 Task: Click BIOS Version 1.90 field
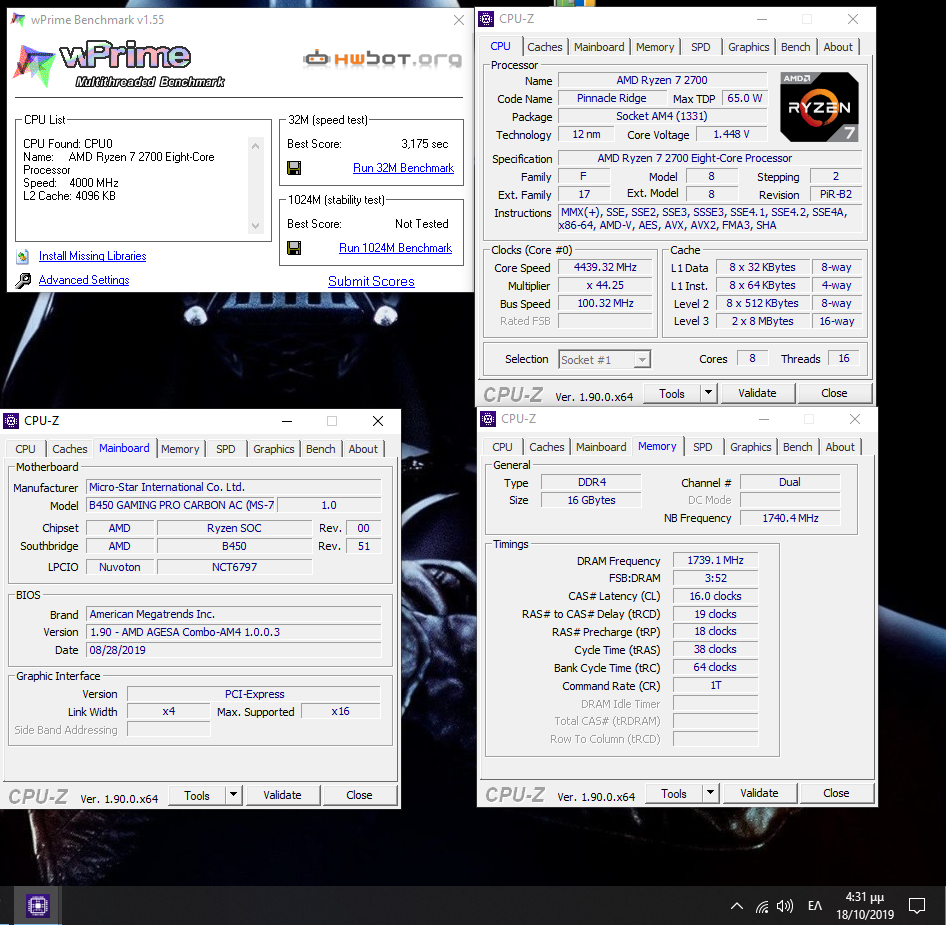pos(233,632)
